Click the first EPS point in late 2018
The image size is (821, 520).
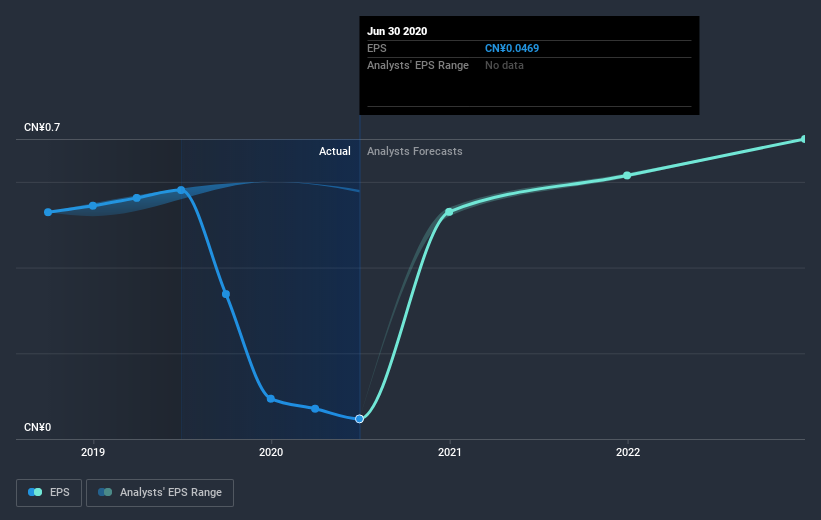click(x=48, y=212)
